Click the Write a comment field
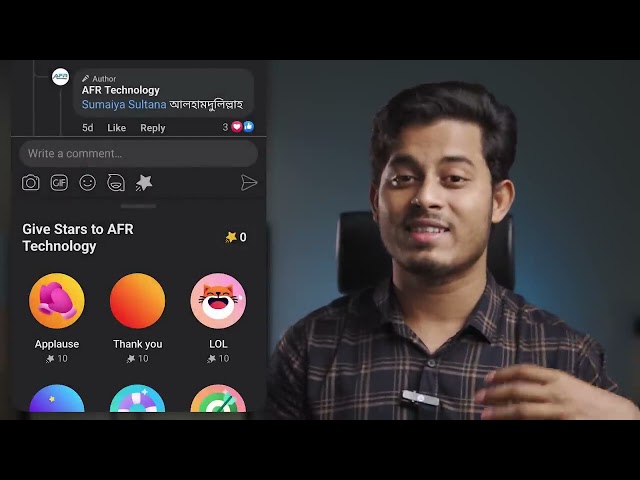 pos(138,153)
